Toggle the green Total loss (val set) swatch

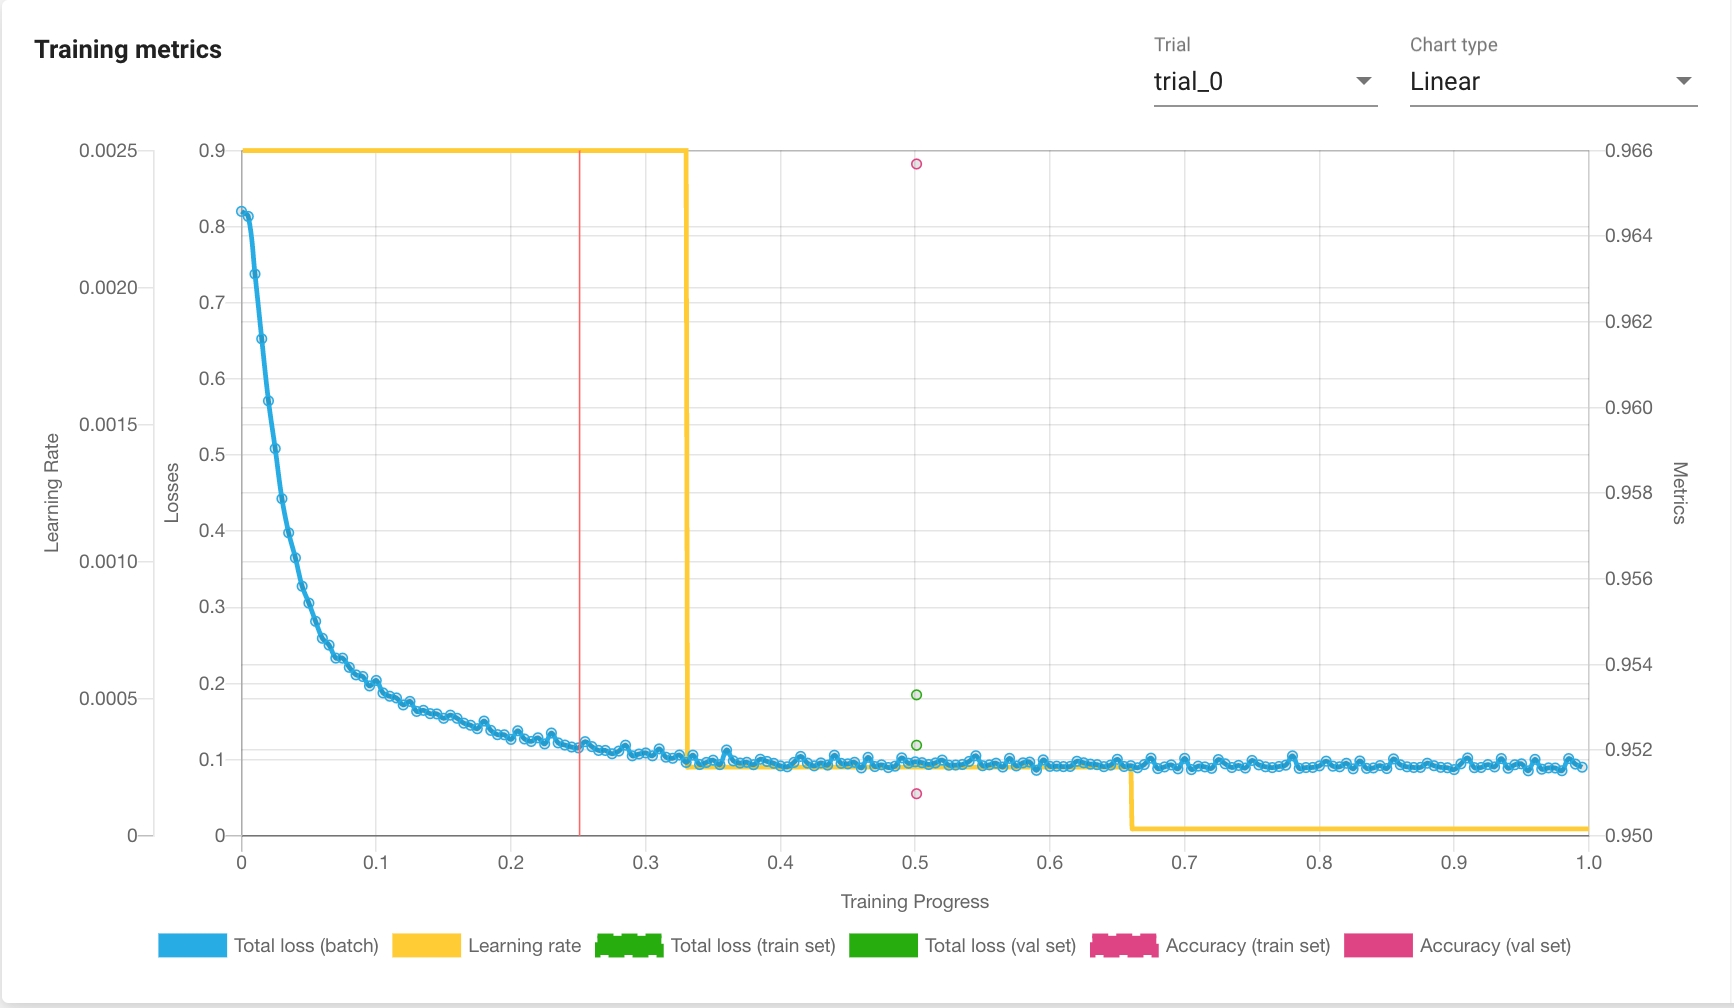point(883,946)
